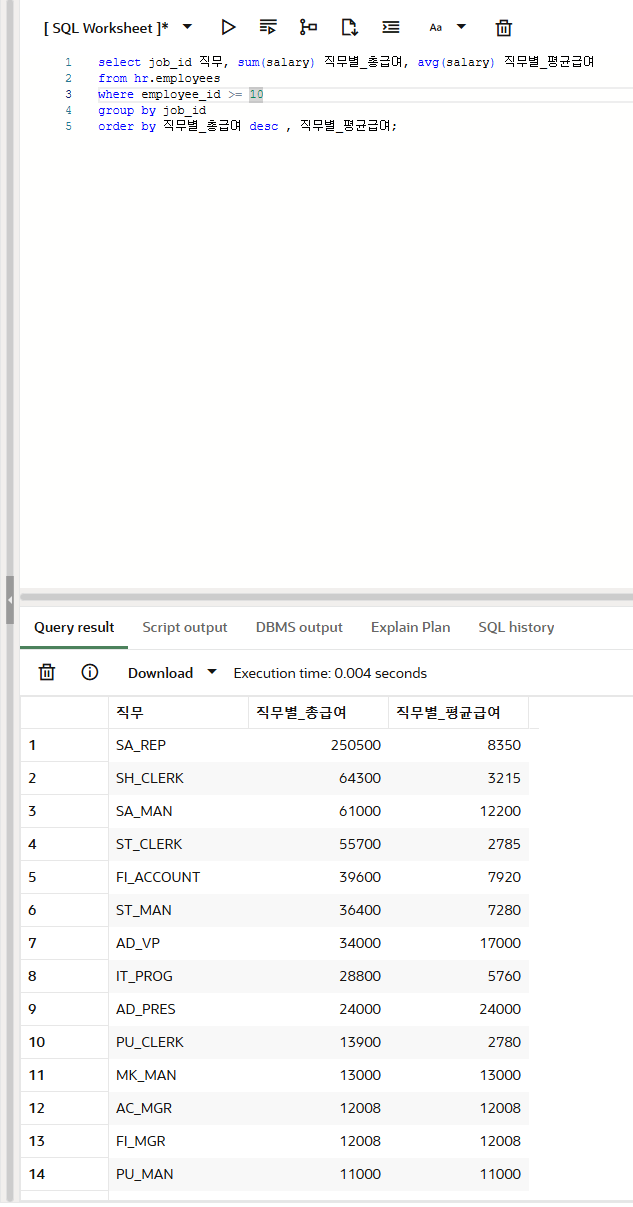Open the Explain Plan tab
The height and width of the screenshot is (1207, 633).
tap(410, 627)
